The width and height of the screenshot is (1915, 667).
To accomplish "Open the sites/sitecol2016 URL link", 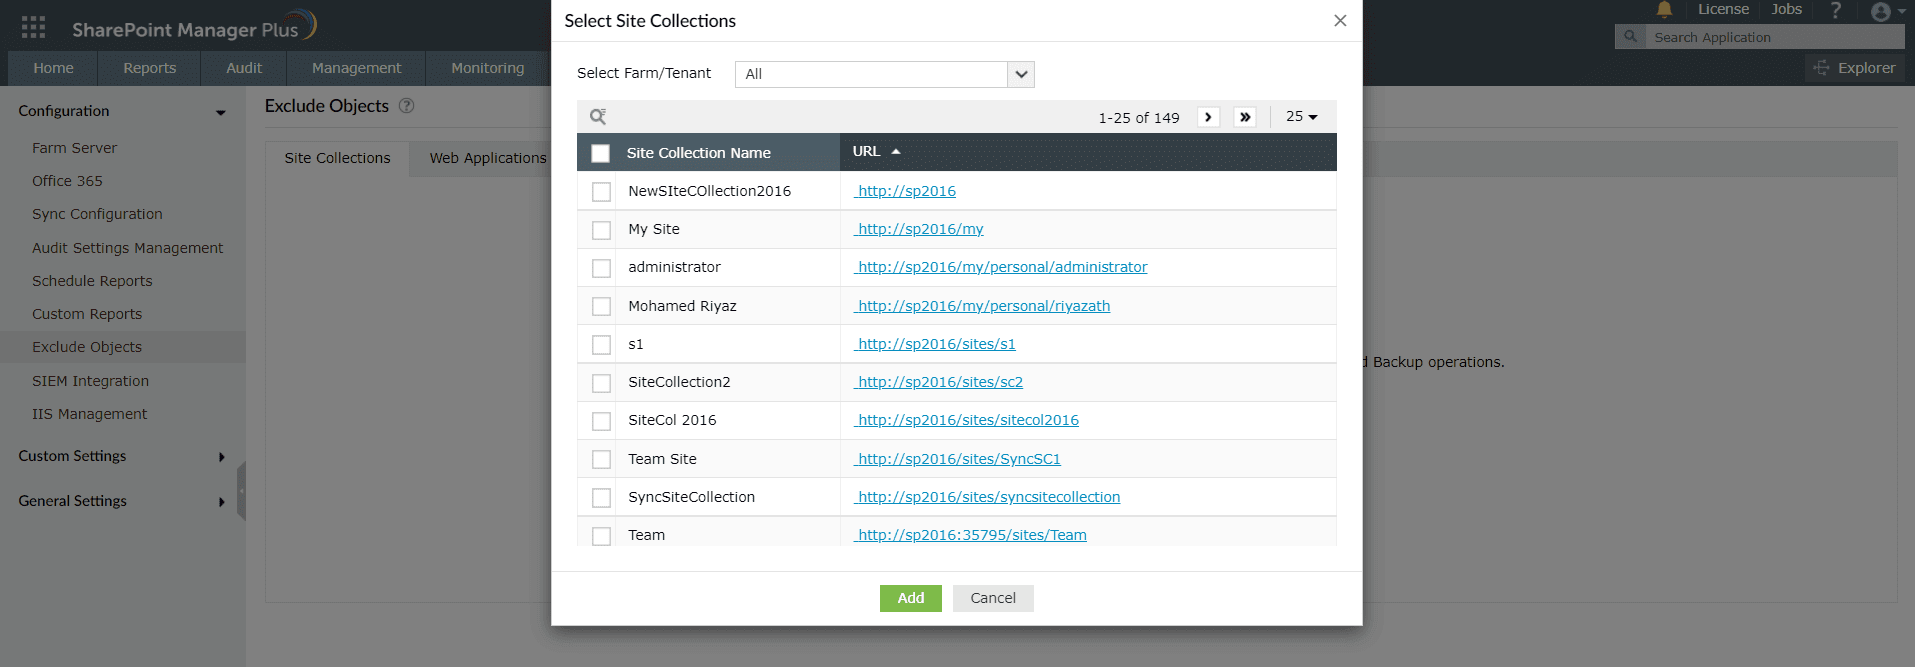I will tap(968, 420).
